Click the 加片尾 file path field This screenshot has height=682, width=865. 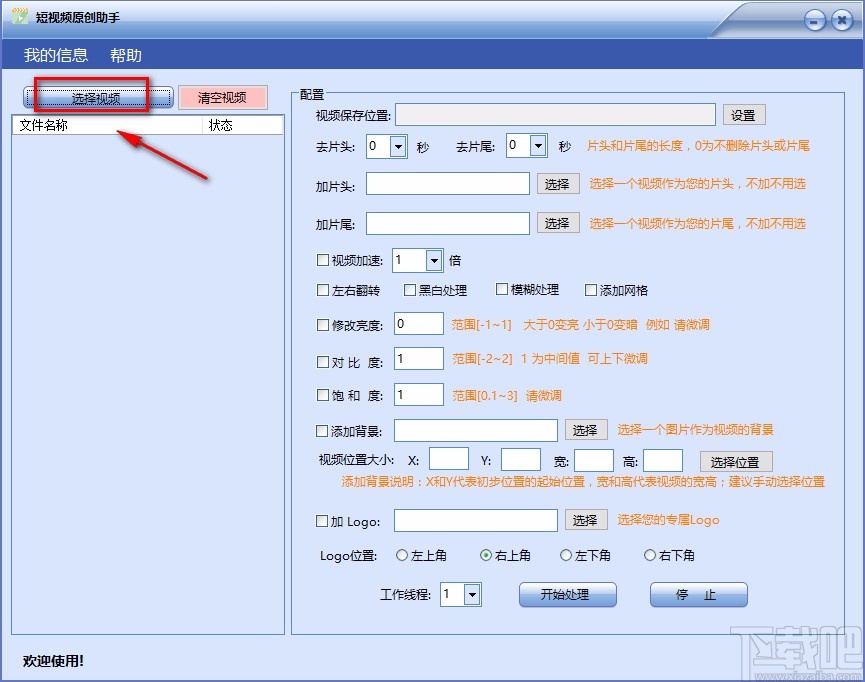[x=447, y=223]
